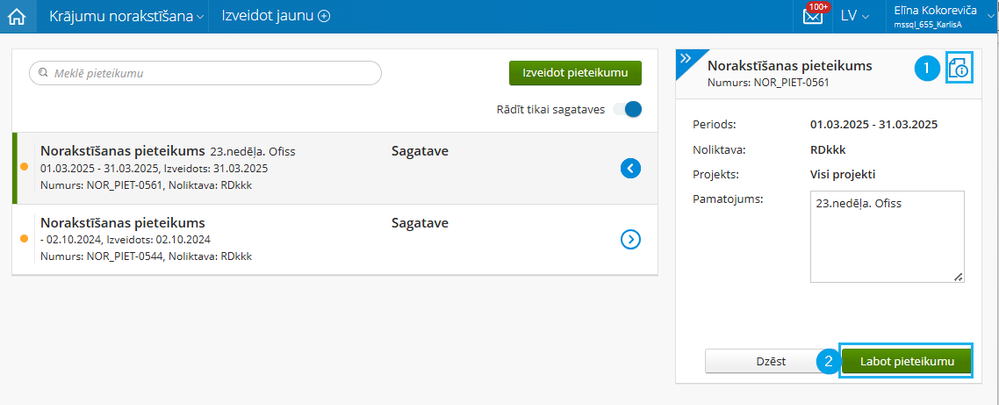
Task: Click the plus icon next to Izveidot jaunu
Action: (324, 17)
